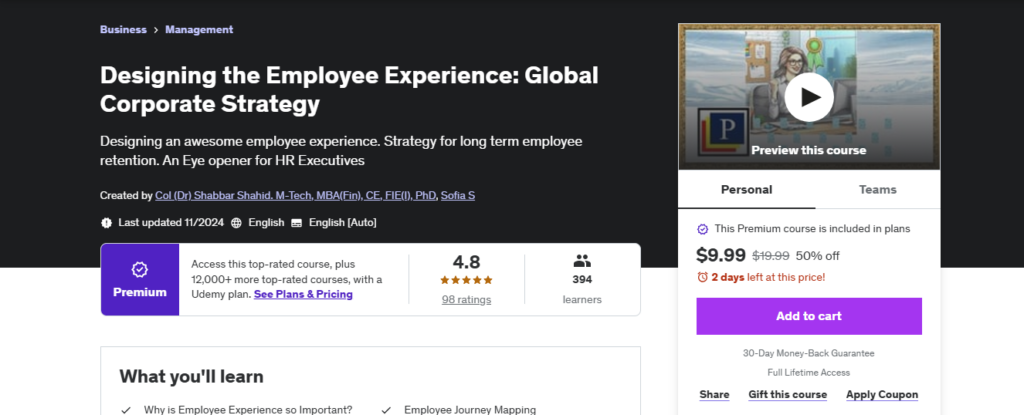Click the $19.99 original price
This screenshot has width=1024, height=415.
(x=771, y=256)
